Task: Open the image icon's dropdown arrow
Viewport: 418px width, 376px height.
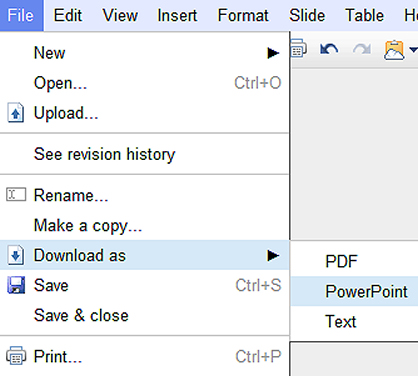Action: (x=413, y=50)
